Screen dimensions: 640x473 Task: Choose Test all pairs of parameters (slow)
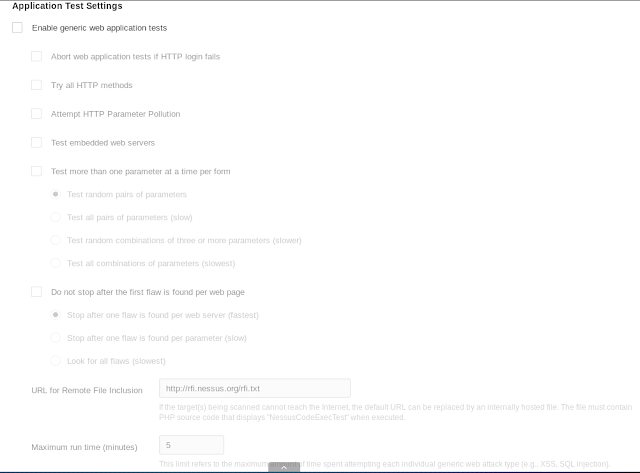coord(56,217)
